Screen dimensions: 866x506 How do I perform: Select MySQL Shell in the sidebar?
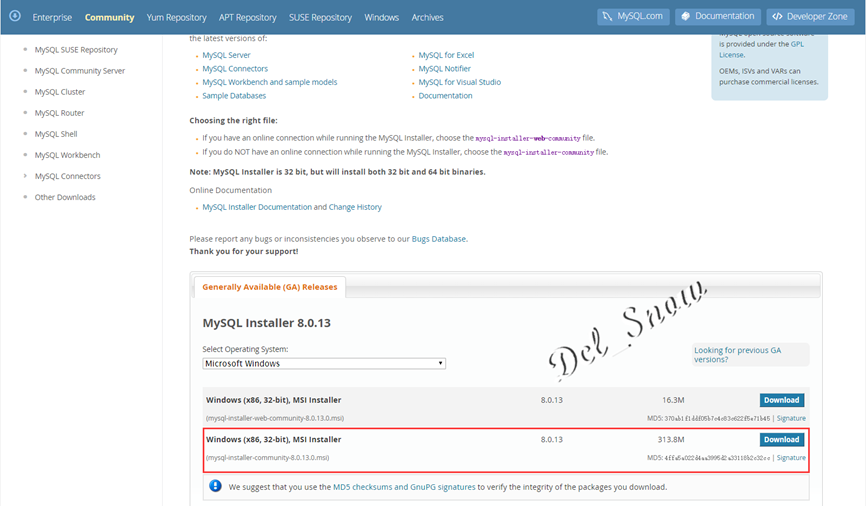[x=56, y=134]
